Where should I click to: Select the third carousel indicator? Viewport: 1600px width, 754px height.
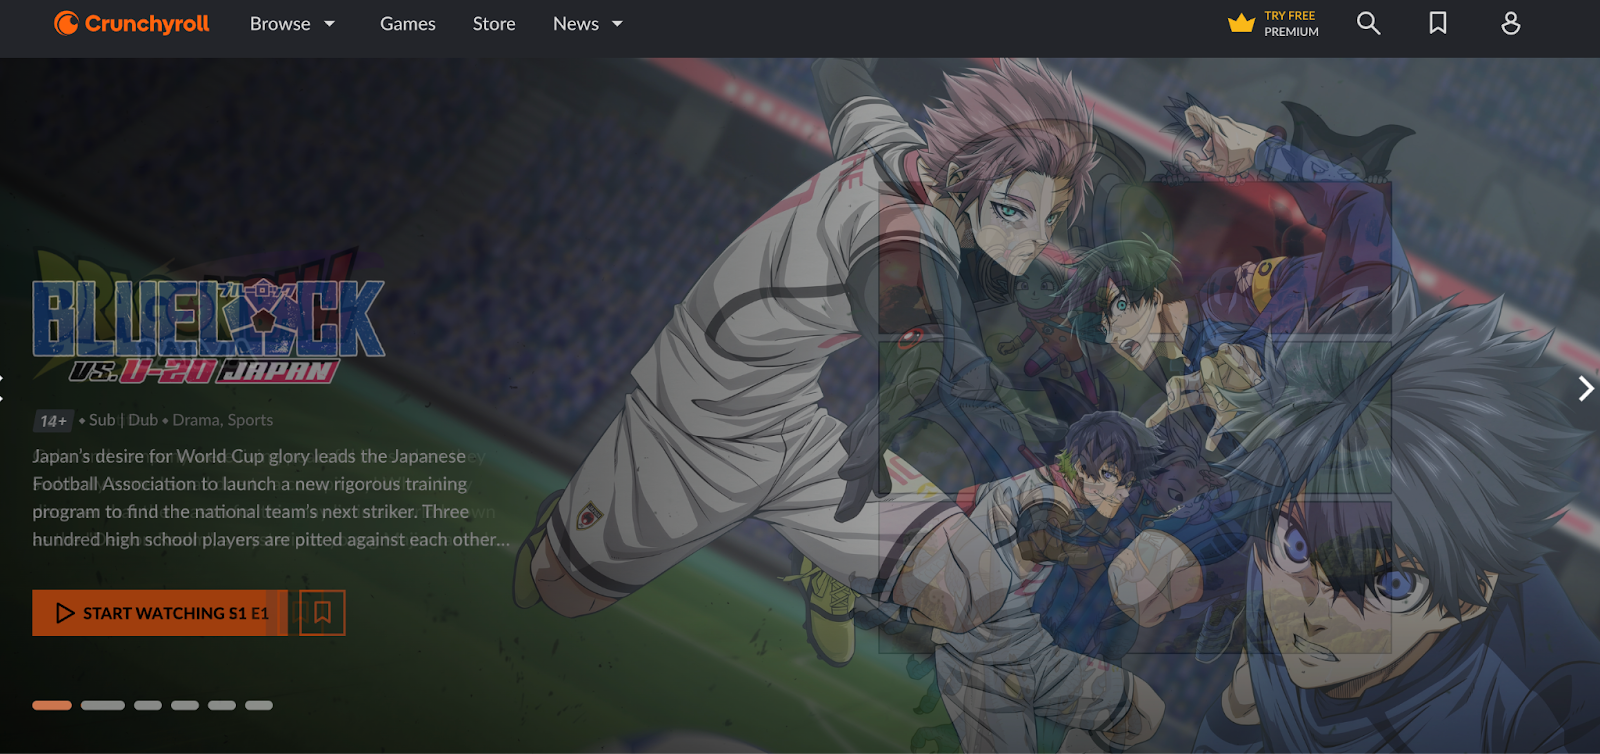[148, 705]
